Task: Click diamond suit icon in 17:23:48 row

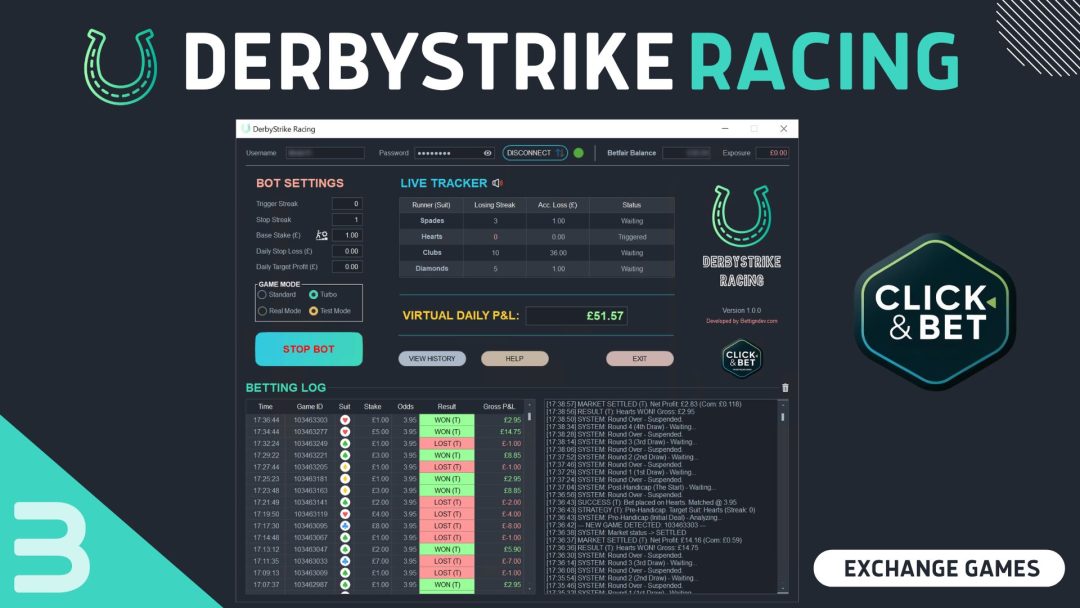Action: [344, 490]
